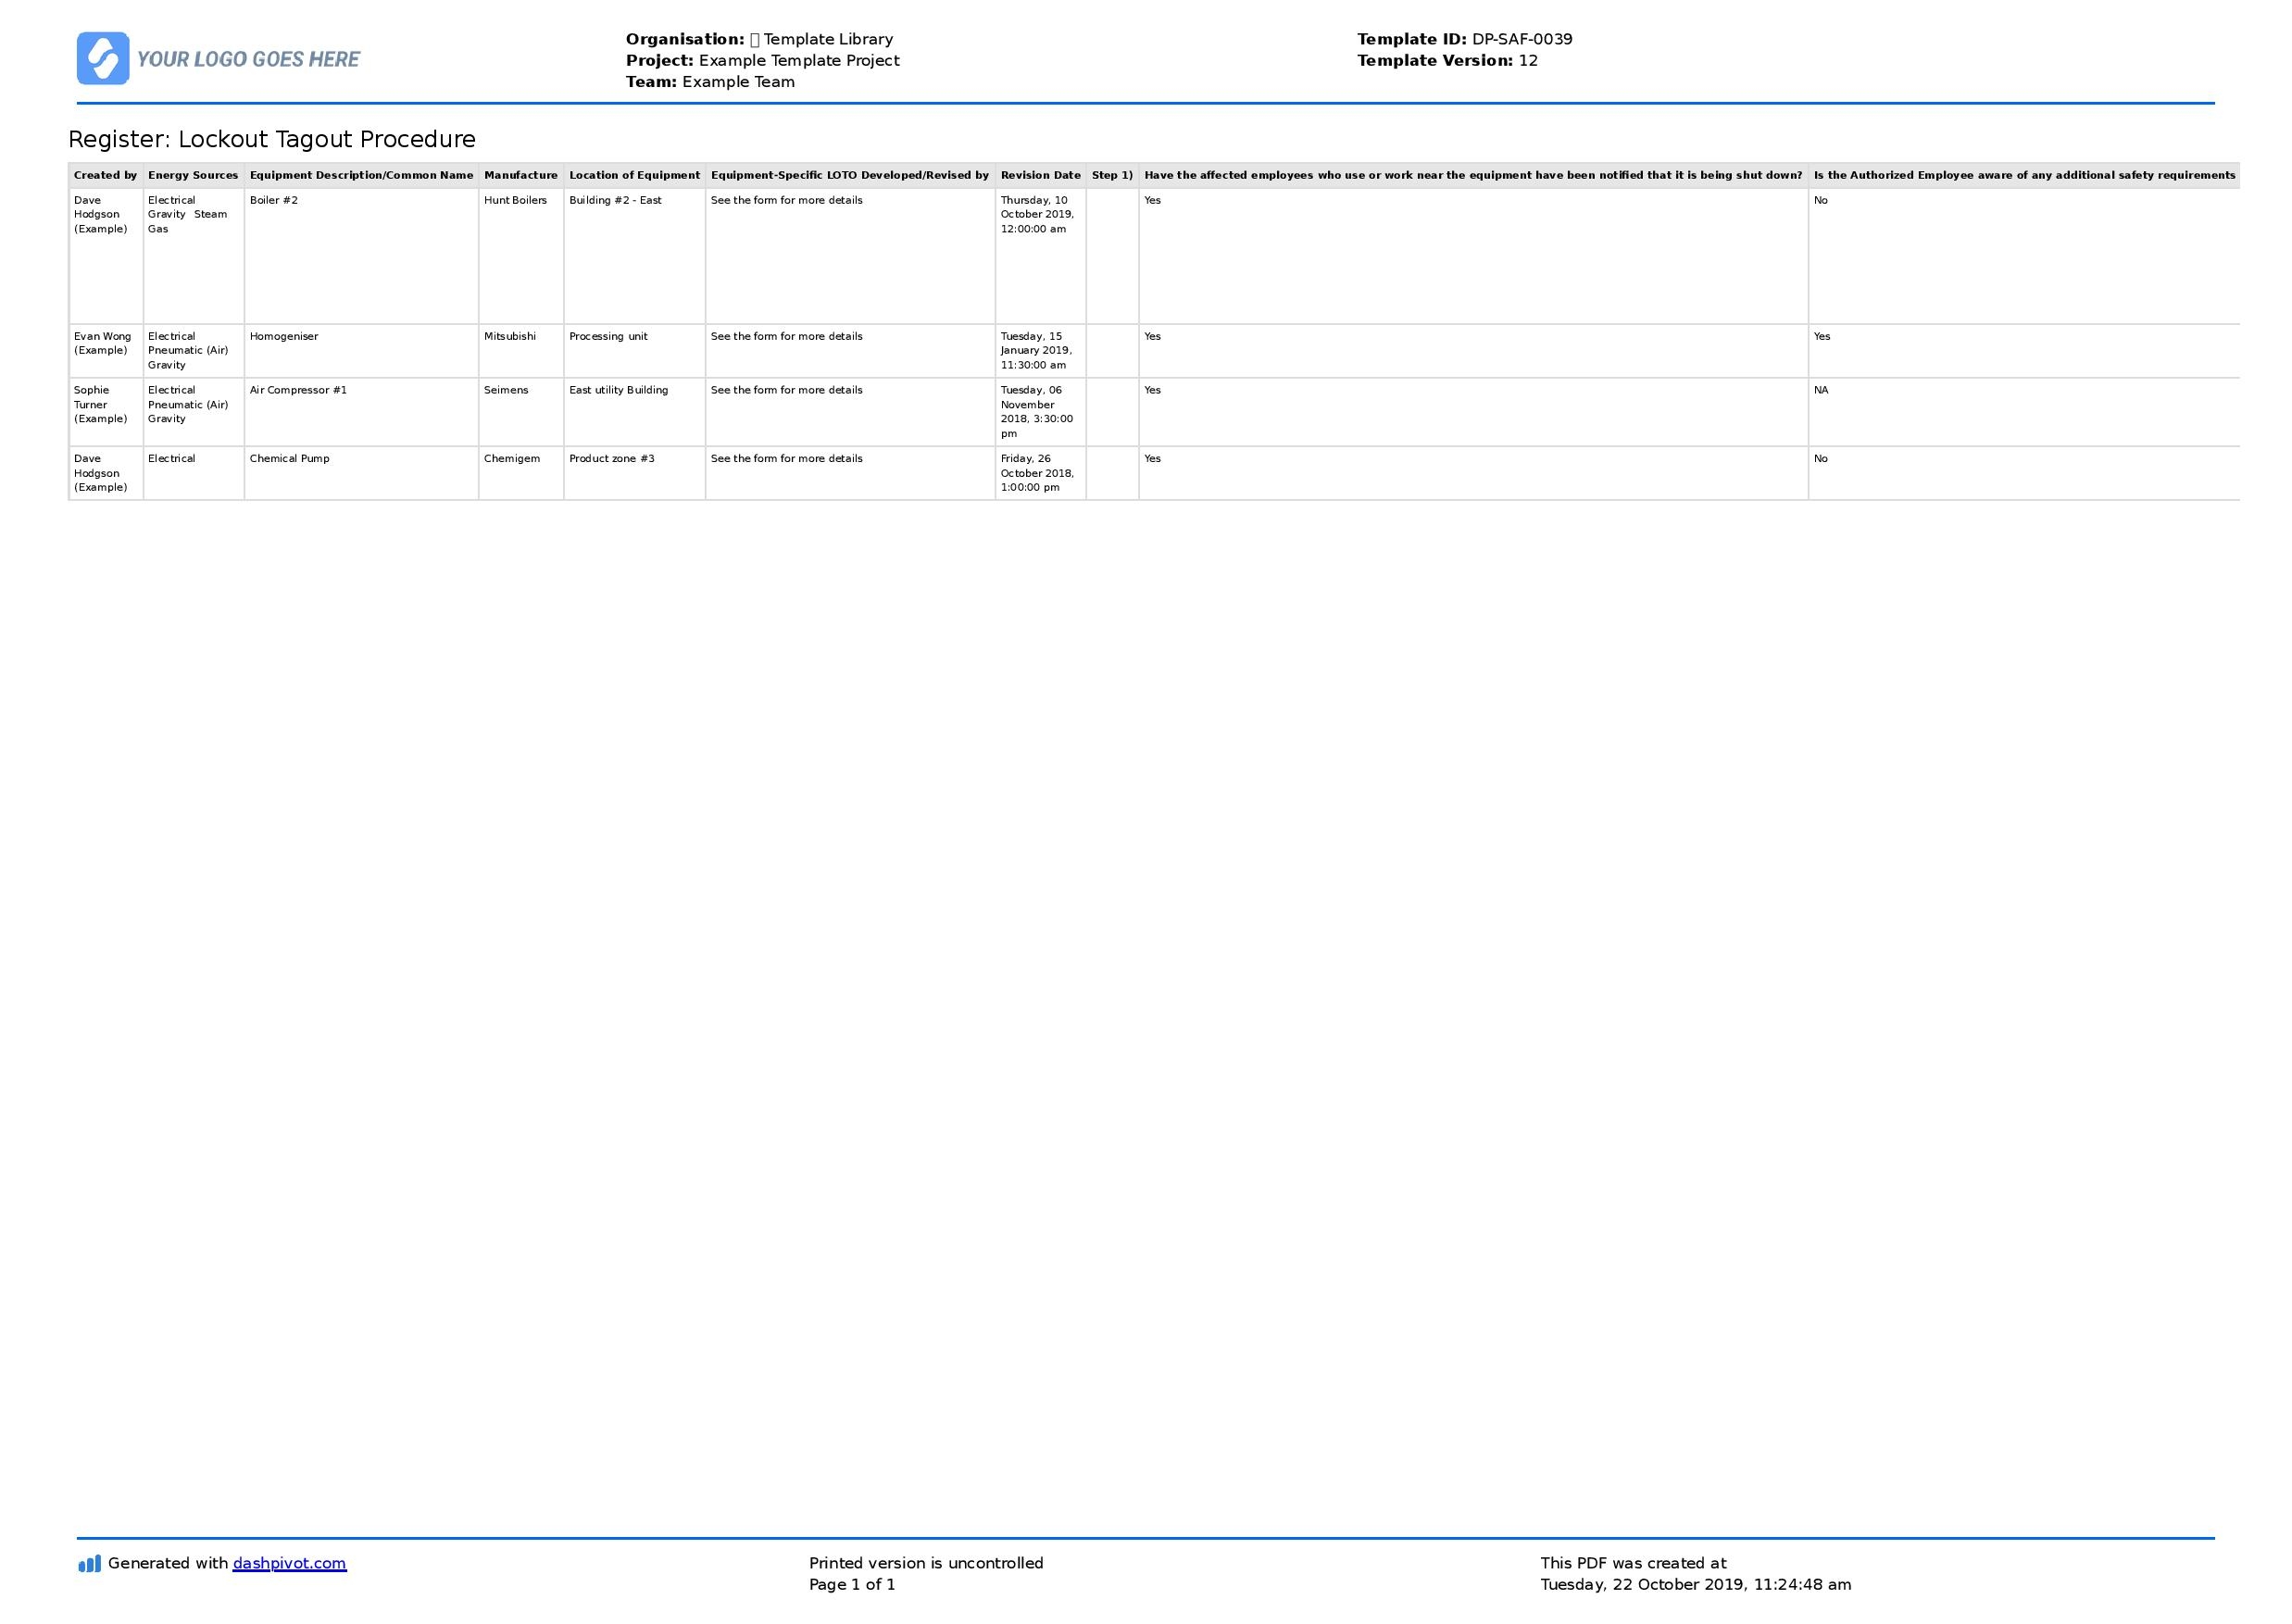This screenshot has width=2292, height=1624.
Task: Click the blue company logo icon
Action: [103, 58]
